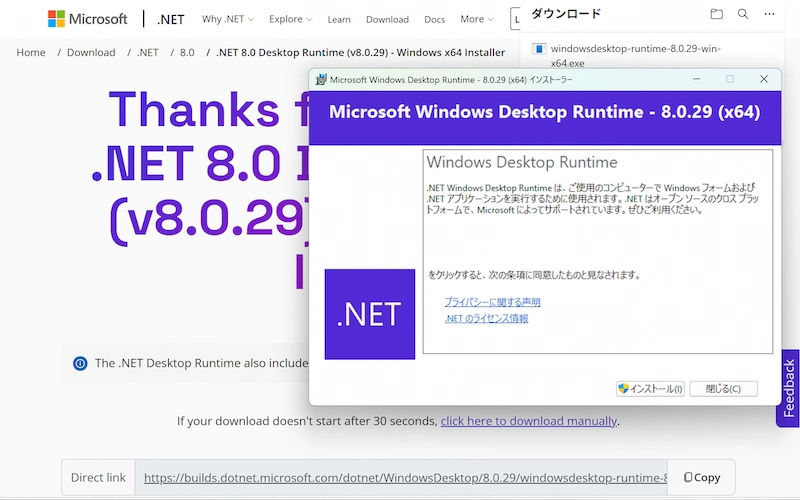The image size is (800, 500).
Task: Open the .NET license information link
Action: pyautogui.click(x=486, y=318)
